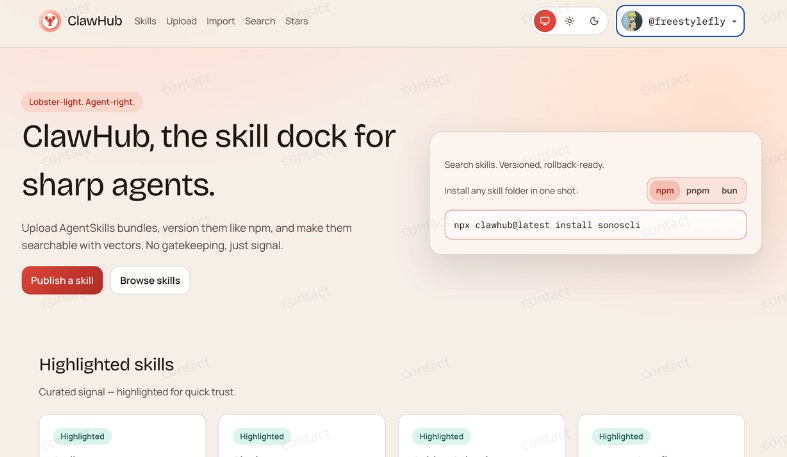Select bun as package manager
This screenshot has height=457, width=787.
point(729,190)
